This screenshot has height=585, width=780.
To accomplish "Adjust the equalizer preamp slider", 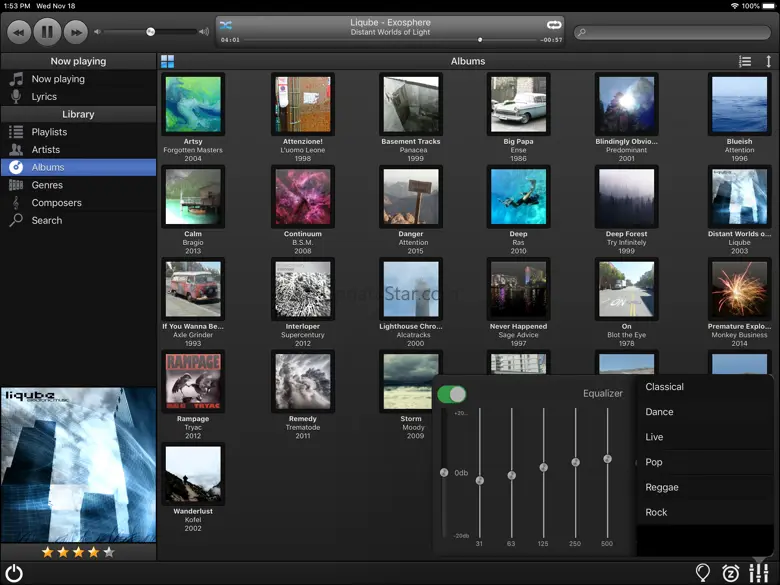I will 444,473.
